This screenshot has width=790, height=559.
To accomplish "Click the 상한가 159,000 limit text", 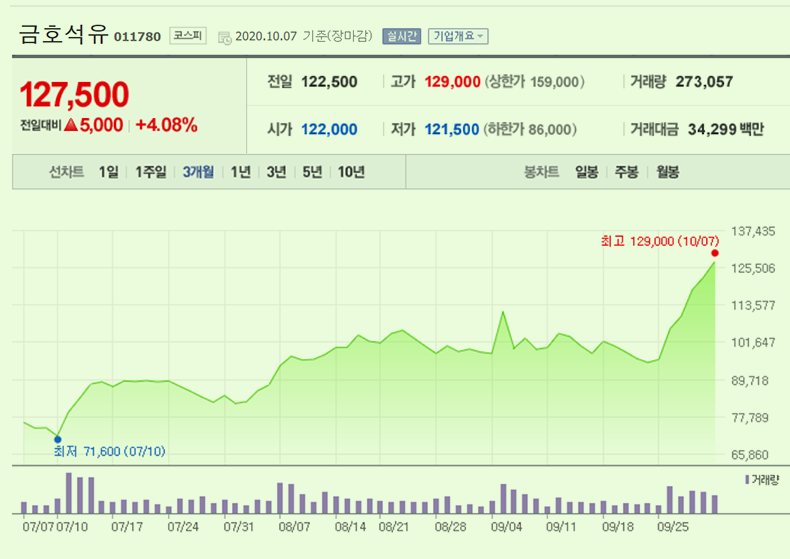I will [x=535, y=82].
